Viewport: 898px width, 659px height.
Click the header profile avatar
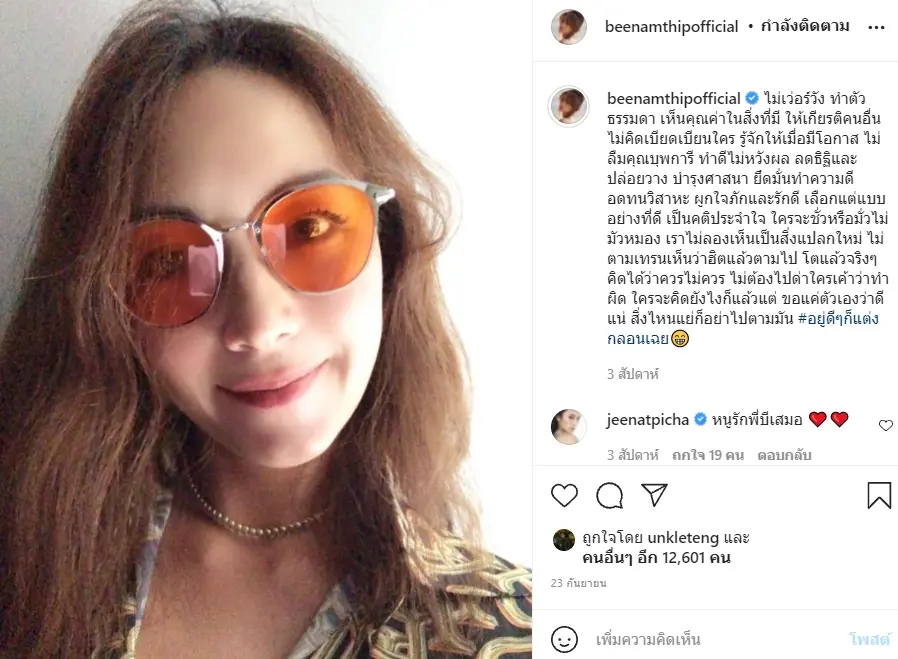[569, 27]
